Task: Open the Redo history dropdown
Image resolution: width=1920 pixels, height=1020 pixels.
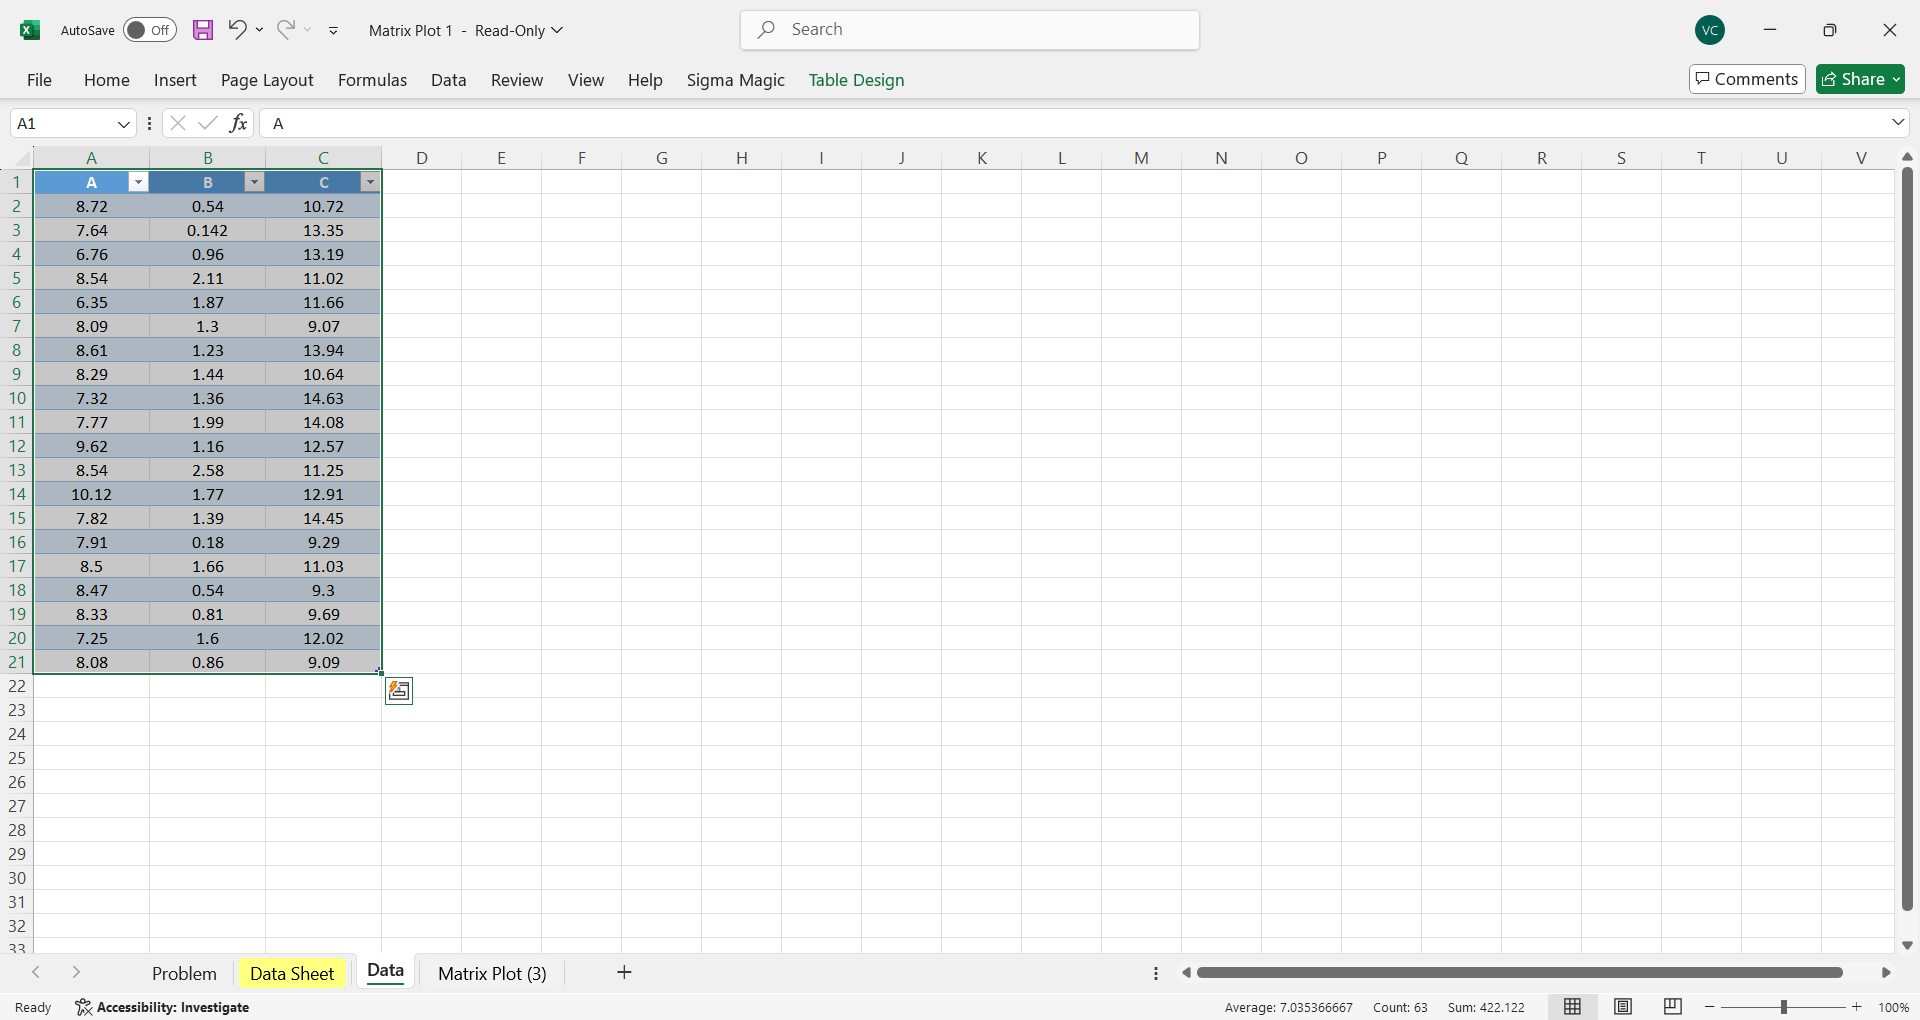Action: coord(308,30)
